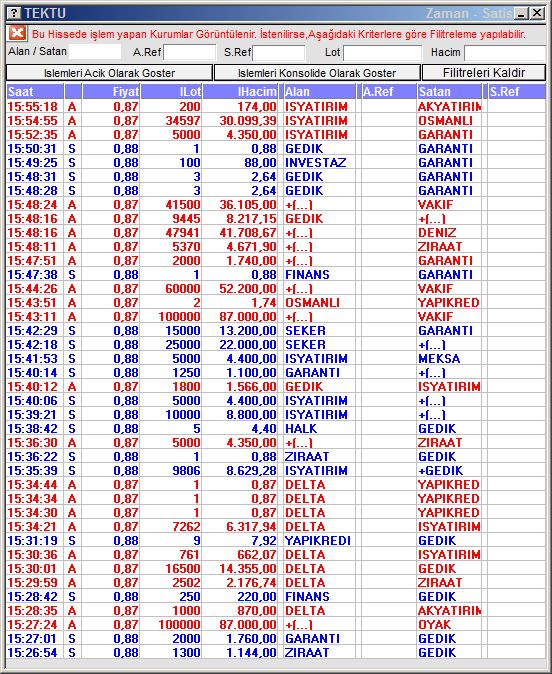Click the Alan column header
Screen dimensions: 552x674
click(x=319, y=92)
